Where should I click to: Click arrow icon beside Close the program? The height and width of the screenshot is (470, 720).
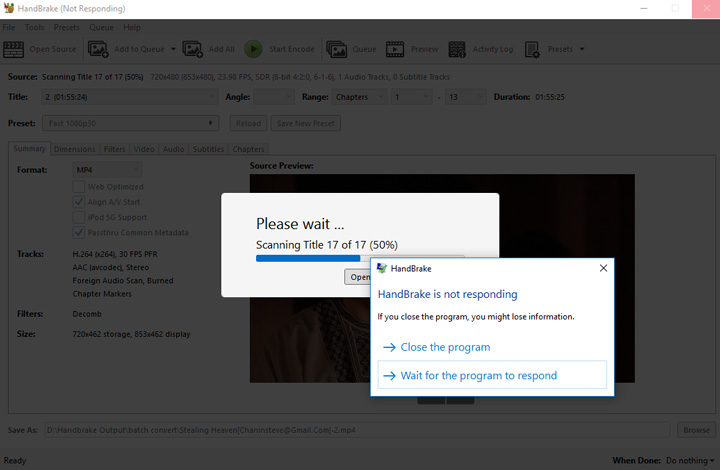click(x=389, y=347)
